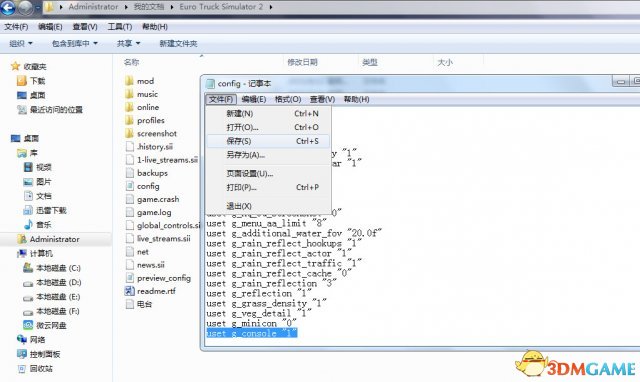Choose 另存为(A)... menu entry
The height and width of the screenshot is (382, 640).
coord(268,155)
